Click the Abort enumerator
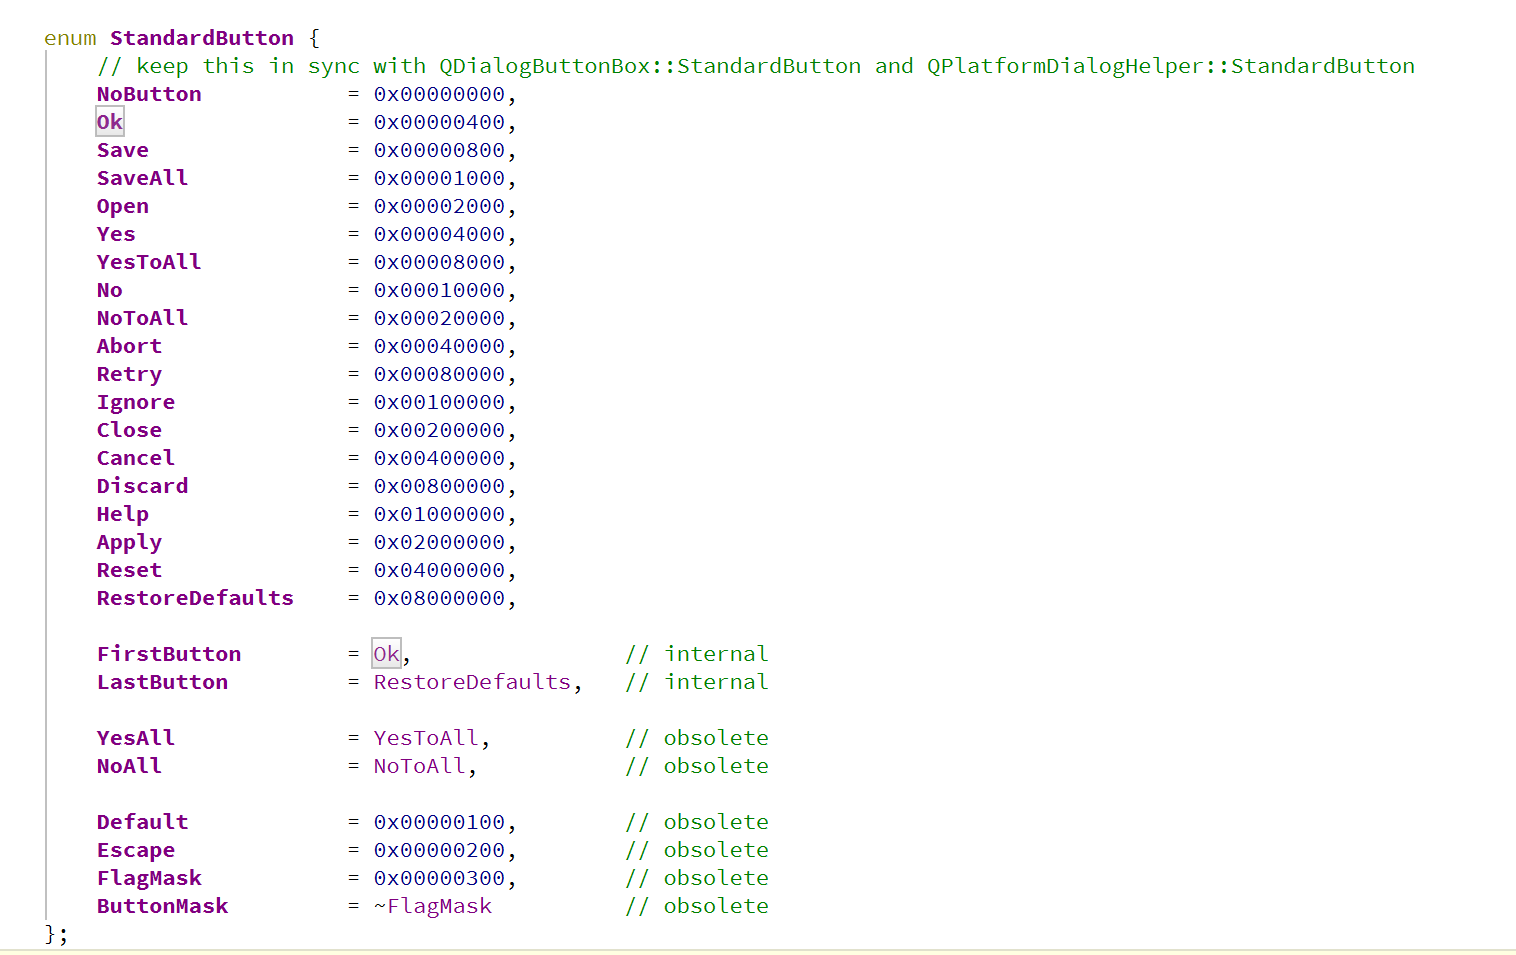 [x=129, y=346]
